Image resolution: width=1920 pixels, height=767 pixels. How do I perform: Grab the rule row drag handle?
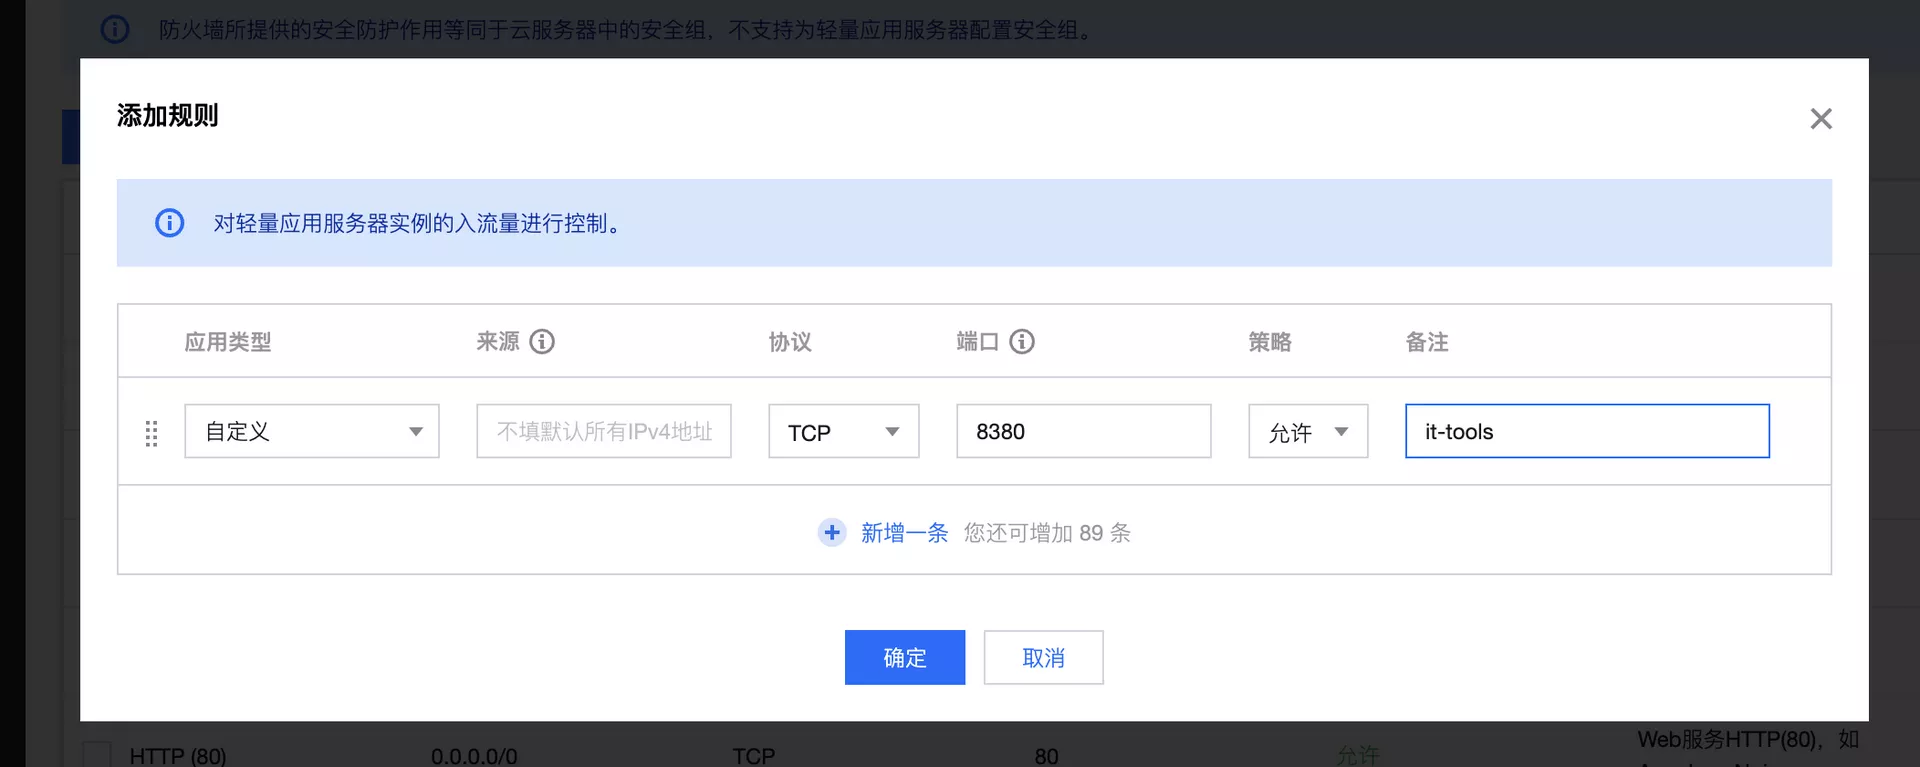151,433
